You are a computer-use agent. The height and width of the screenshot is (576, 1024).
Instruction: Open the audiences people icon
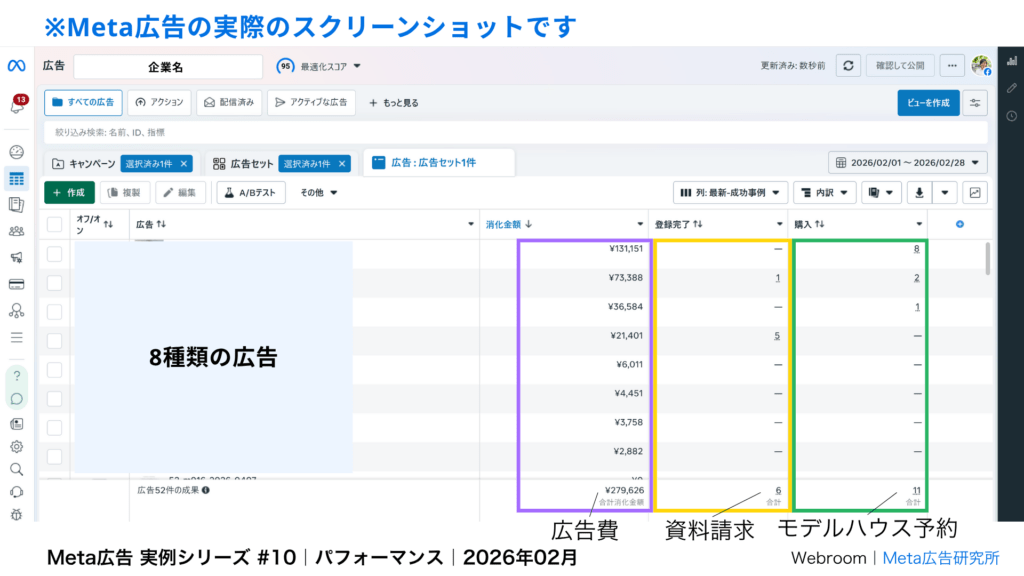pyautogui.click(x=16, y=231)
